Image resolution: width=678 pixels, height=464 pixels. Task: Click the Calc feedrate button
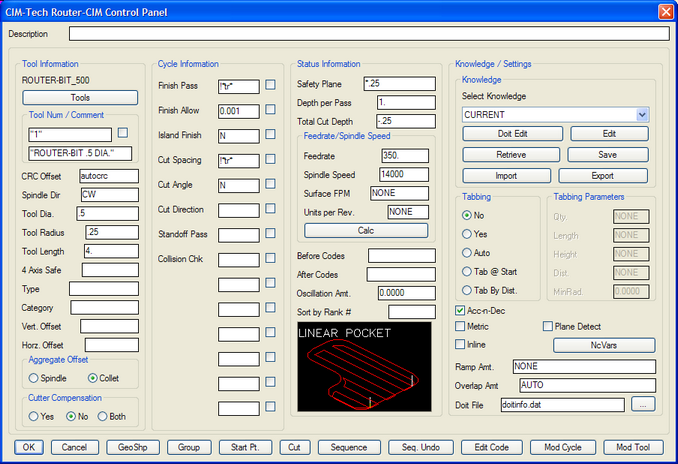point(366,230)
